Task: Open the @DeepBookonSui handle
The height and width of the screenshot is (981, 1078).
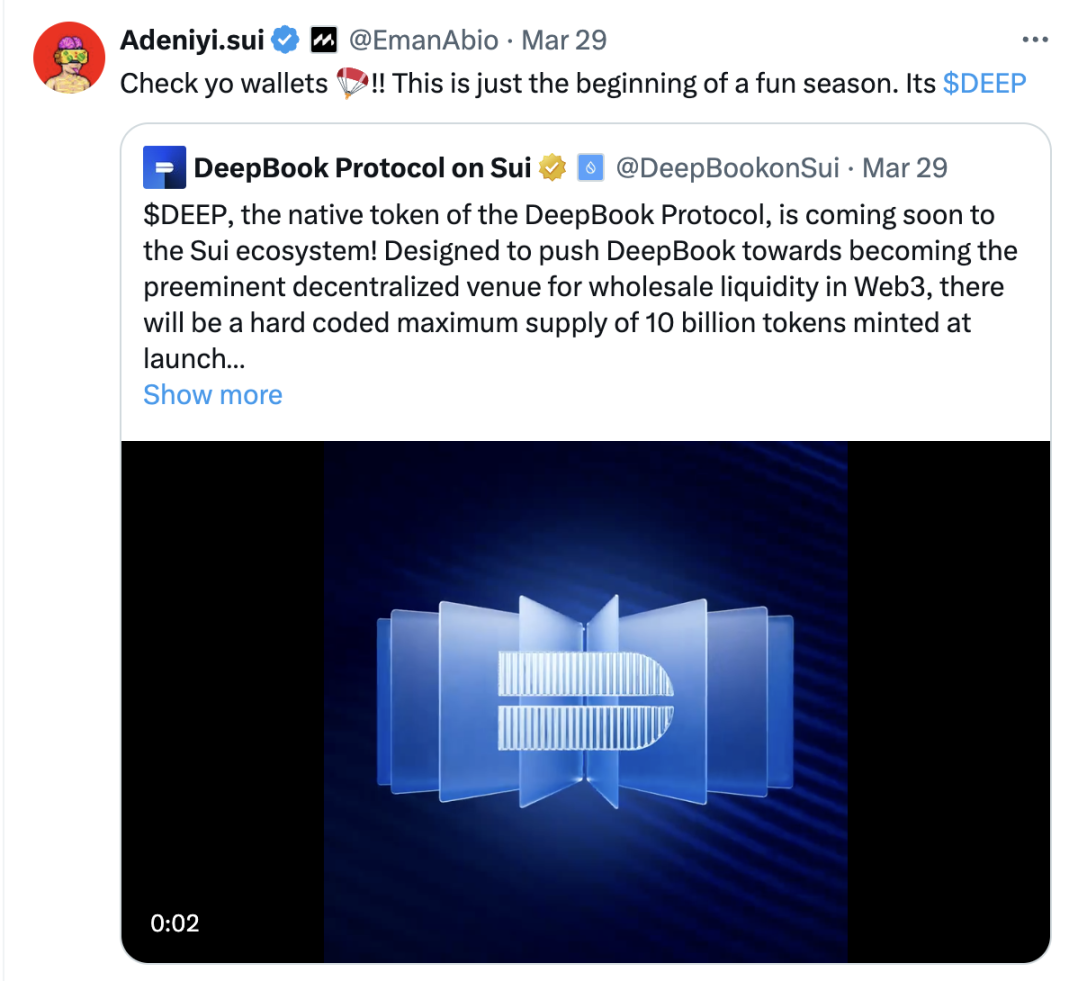Action: coord(727,168)
